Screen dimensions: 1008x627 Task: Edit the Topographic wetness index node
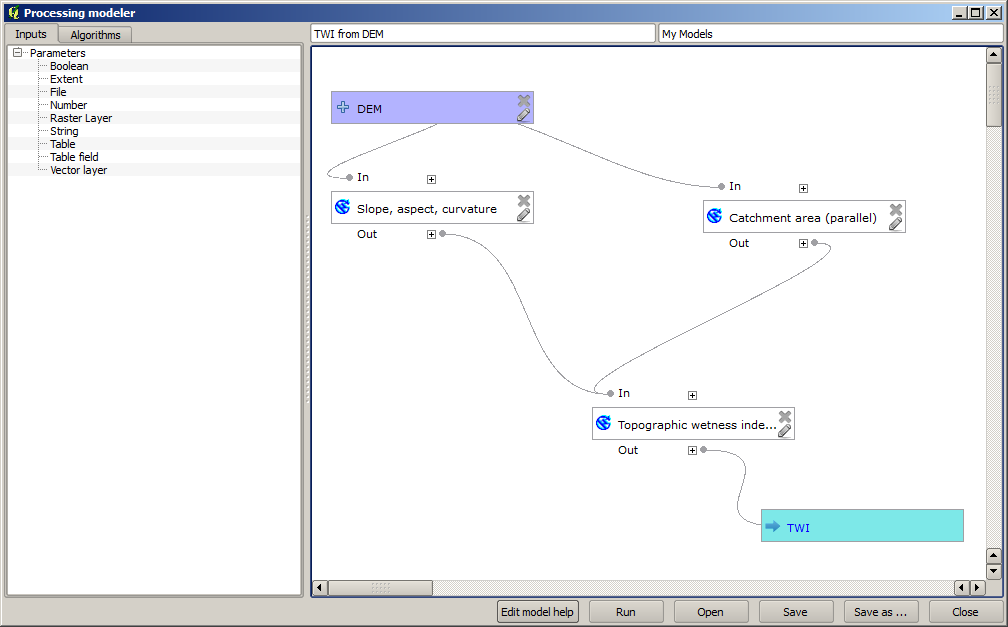784,431
